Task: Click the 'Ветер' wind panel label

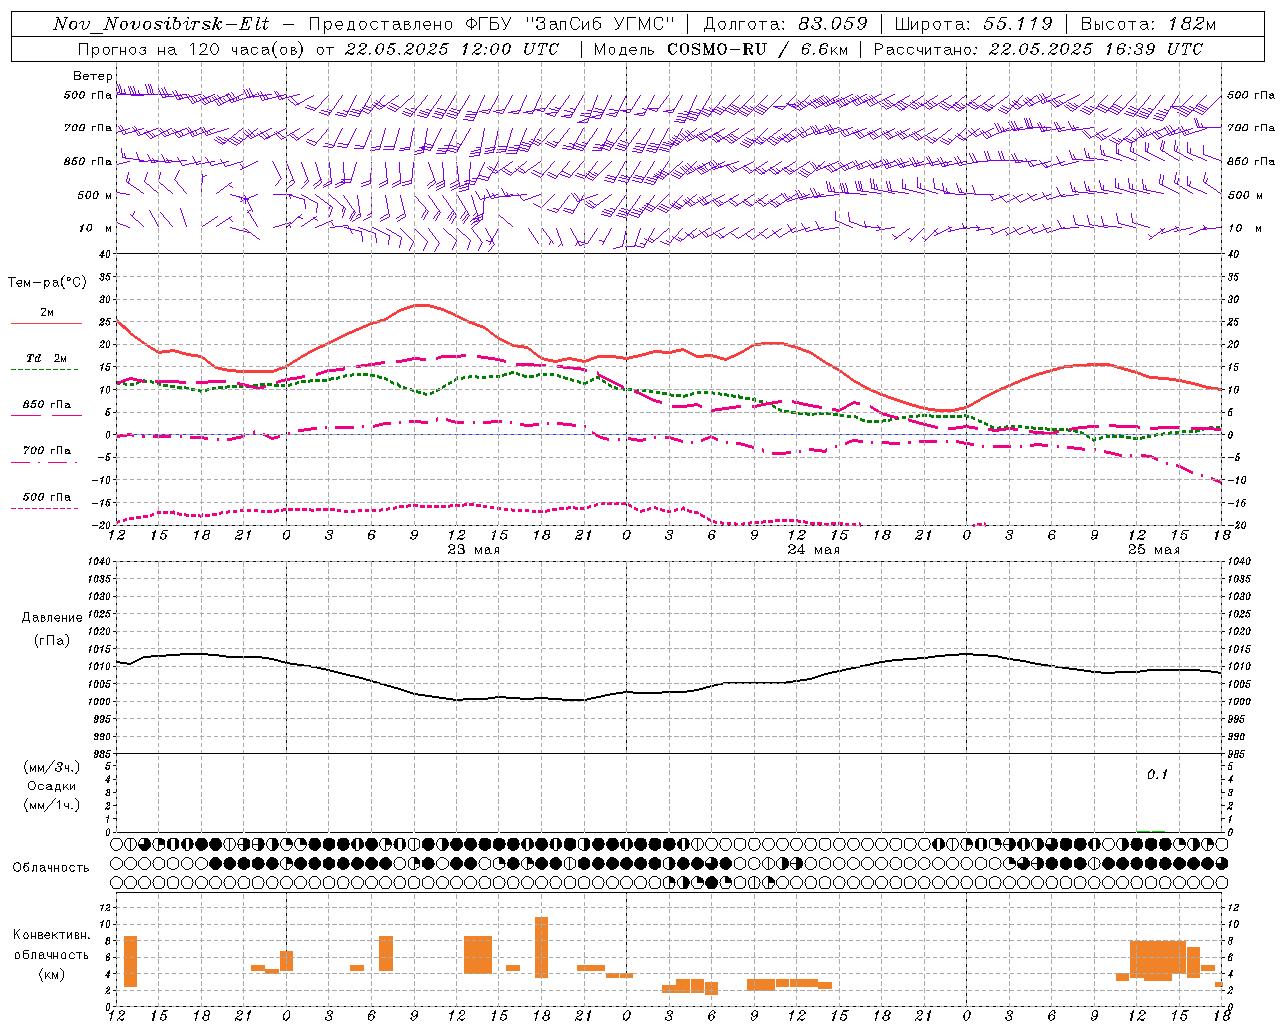Action: click(x=93, y=76)
